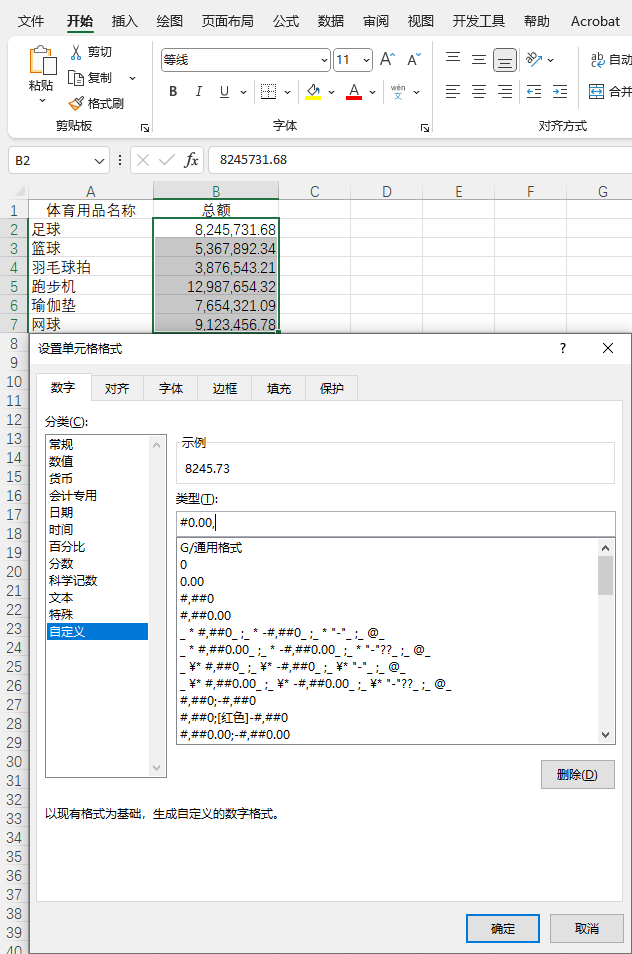
Task: Click merge and center icon
Action: pos(597,92)
